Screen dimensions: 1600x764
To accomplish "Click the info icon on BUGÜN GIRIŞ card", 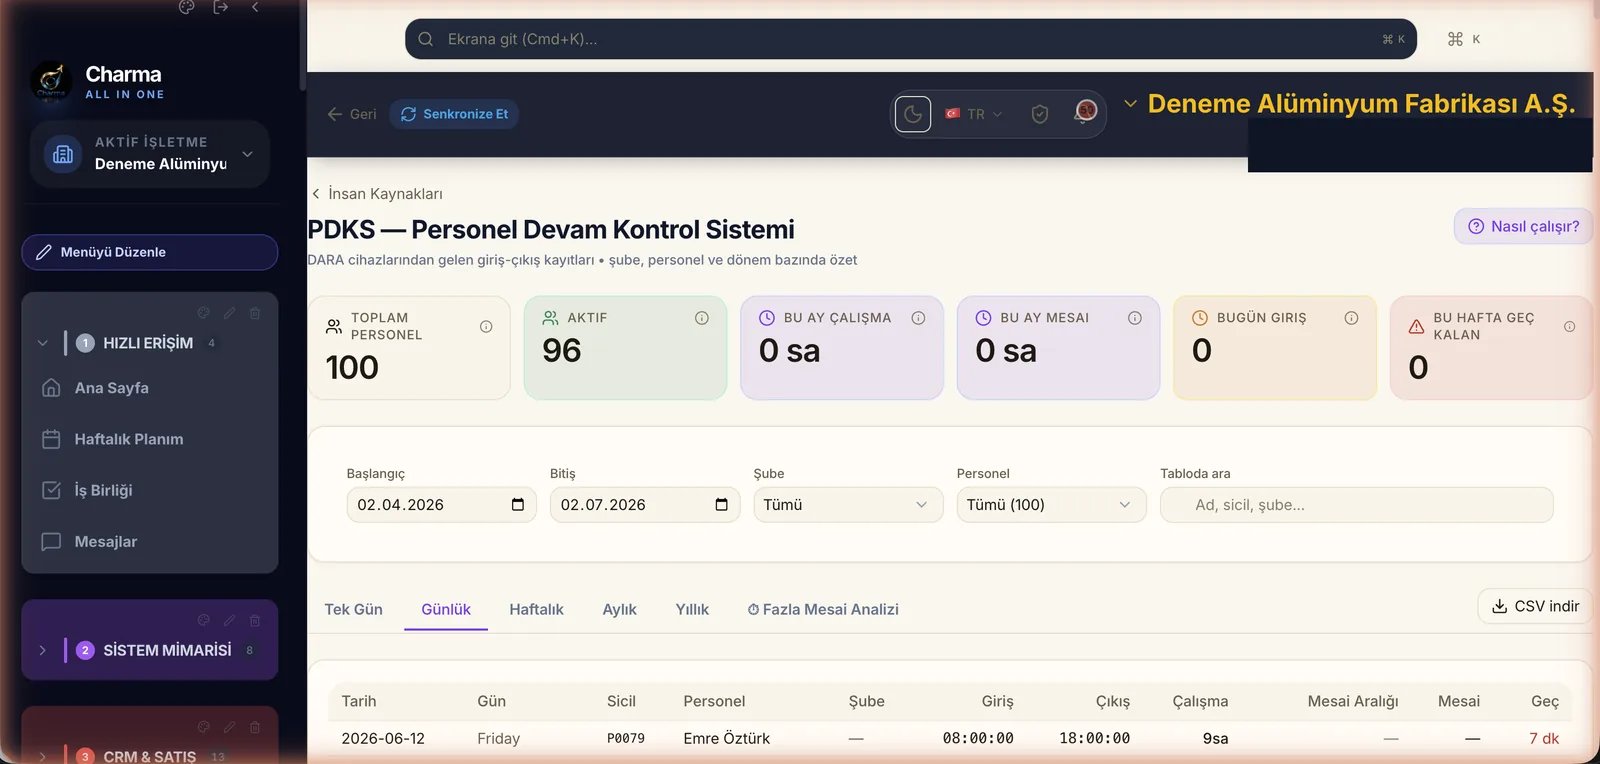I will click(1351, 318).
